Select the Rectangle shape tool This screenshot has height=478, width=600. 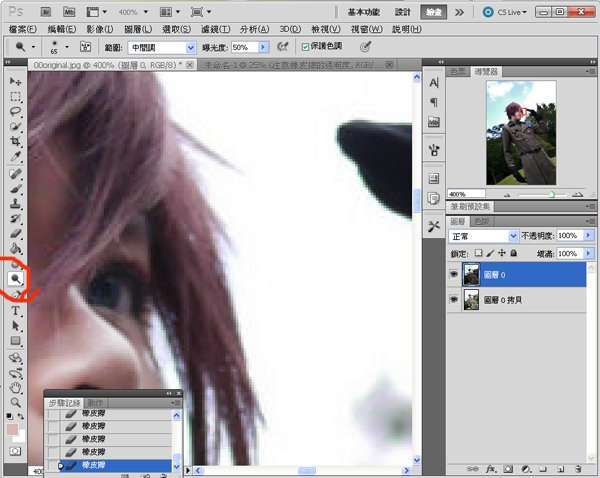coord(15,341)
